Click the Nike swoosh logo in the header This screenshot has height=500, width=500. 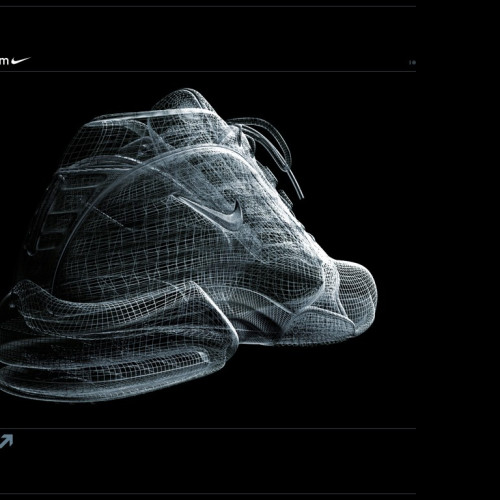(21, 61)
